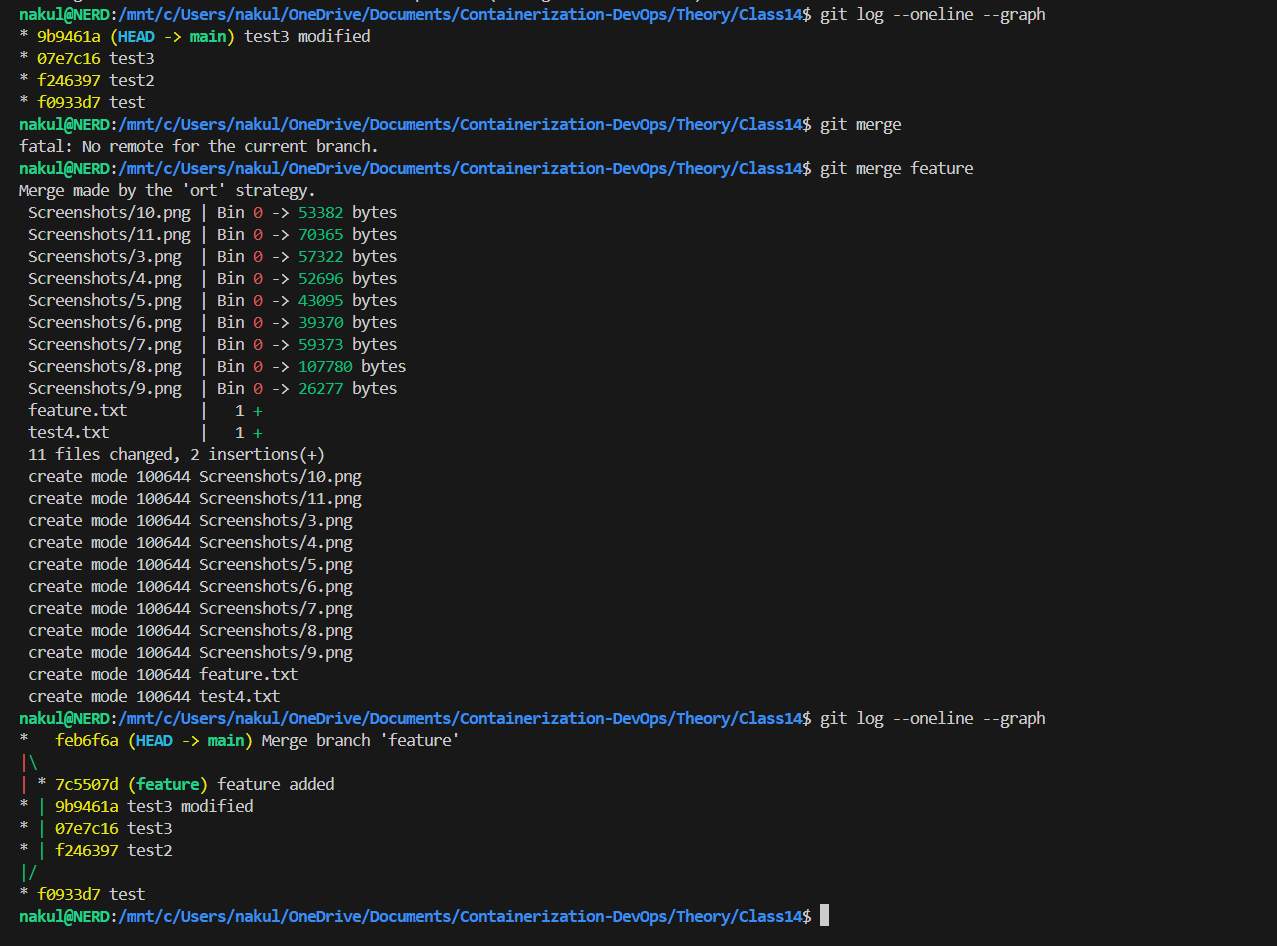Image resolution: width=1277 pixels, height=946 pixels.
Task: Click the terminal cursor block at last prompt
Action: pyautogui.click(x=824, y=915)
